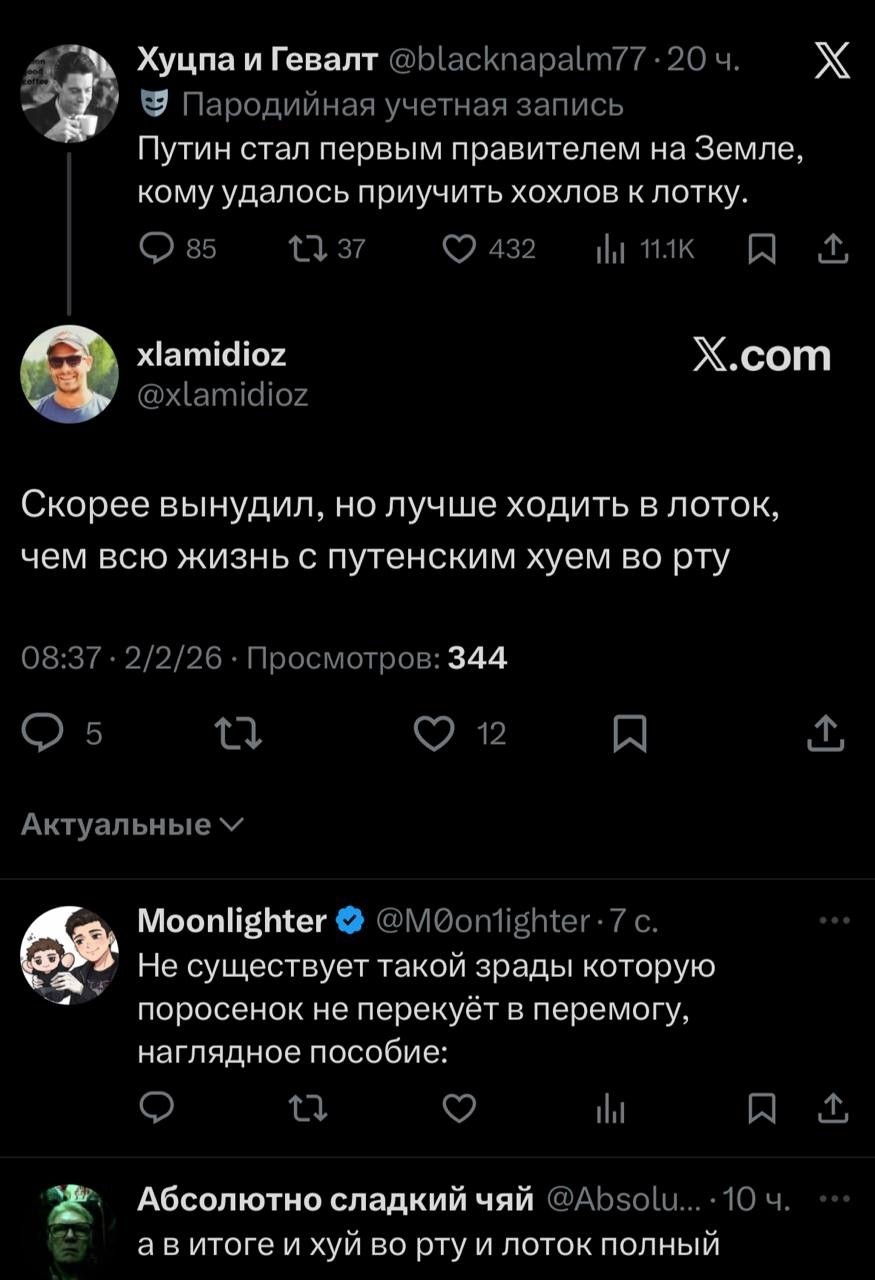Open the @xlamidioz profile handle
The height and width of the screenshot is (1280, 875).
[220, 396]
